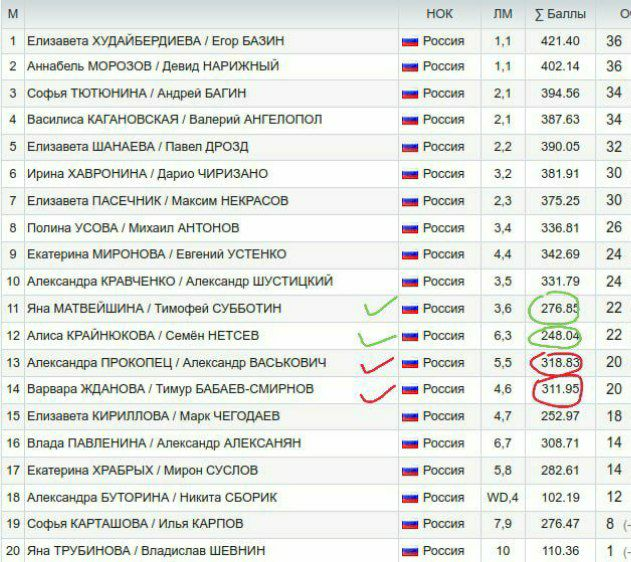Click the М rank column header
The width and height of the screenshot is (631, 562).
[12, 14]
